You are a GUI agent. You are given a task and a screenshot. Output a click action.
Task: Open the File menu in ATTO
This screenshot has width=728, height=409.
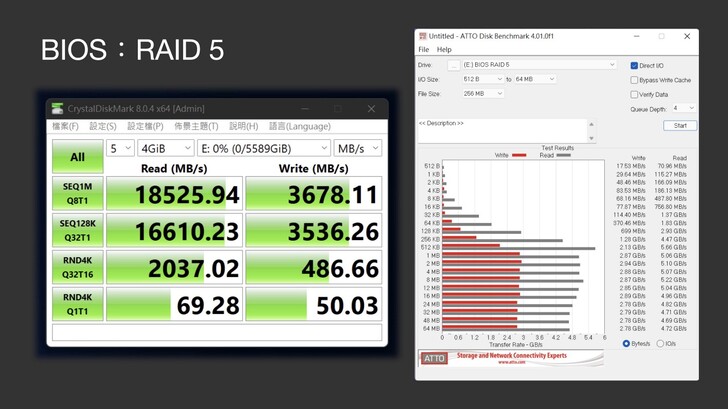[423, 49]
